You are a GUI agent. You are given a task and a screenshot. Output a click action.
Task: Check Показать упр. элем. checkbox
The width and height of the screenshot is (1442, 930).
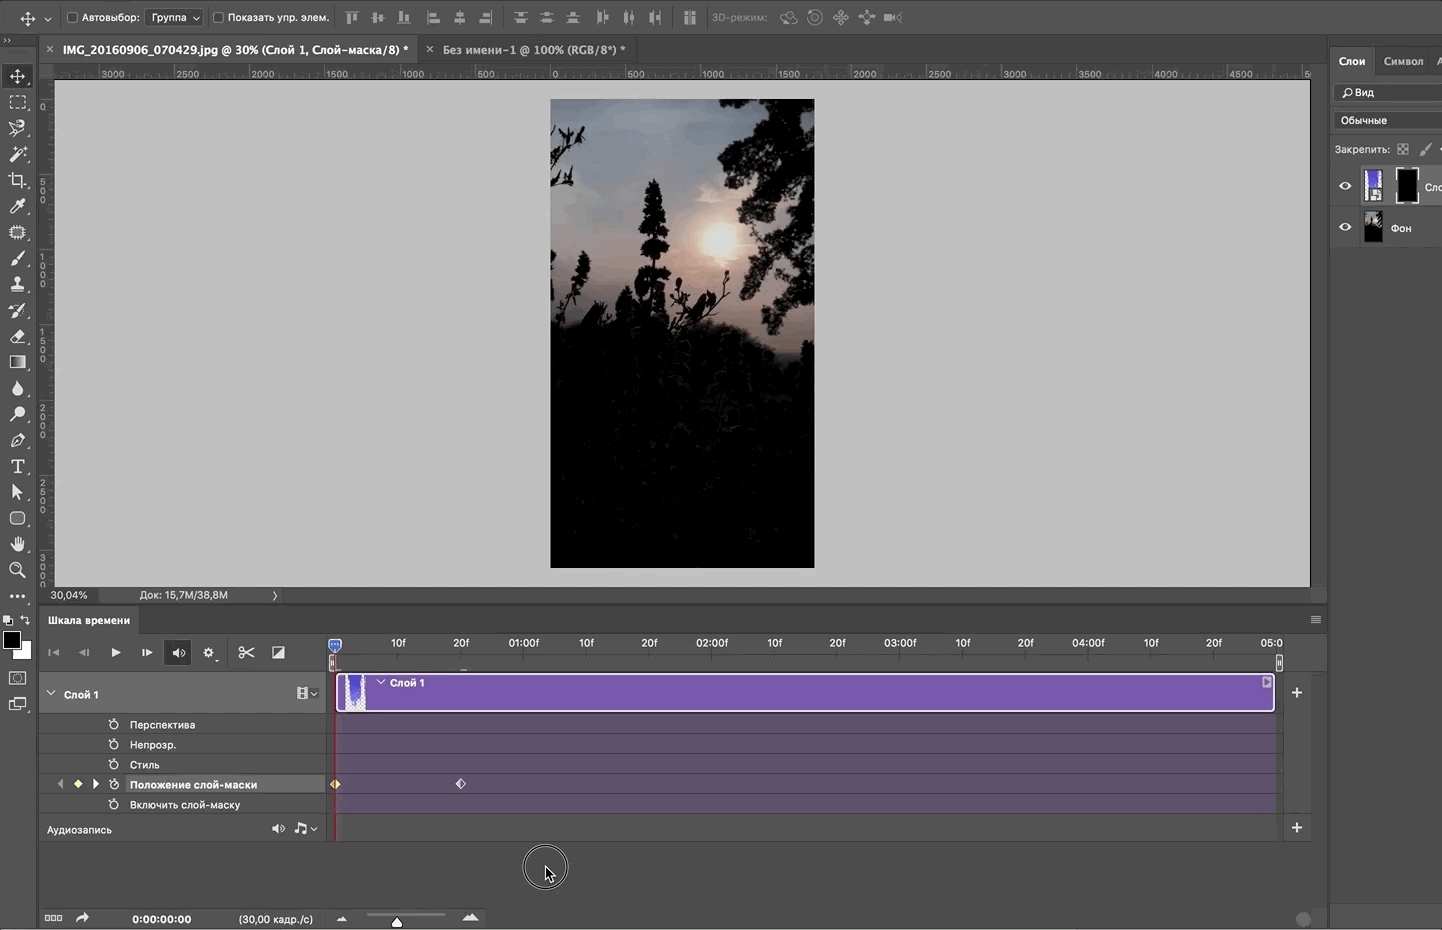click(x=218, y=18)
